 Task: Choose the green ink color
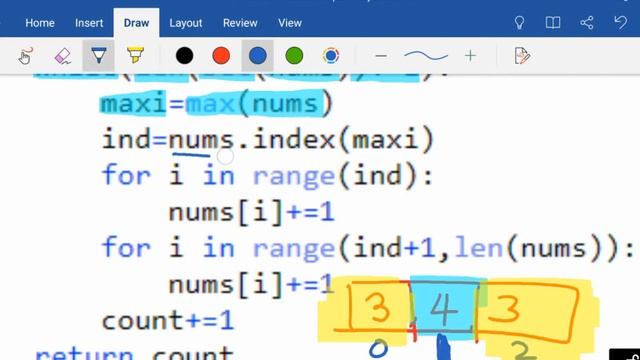click(294, 56)
